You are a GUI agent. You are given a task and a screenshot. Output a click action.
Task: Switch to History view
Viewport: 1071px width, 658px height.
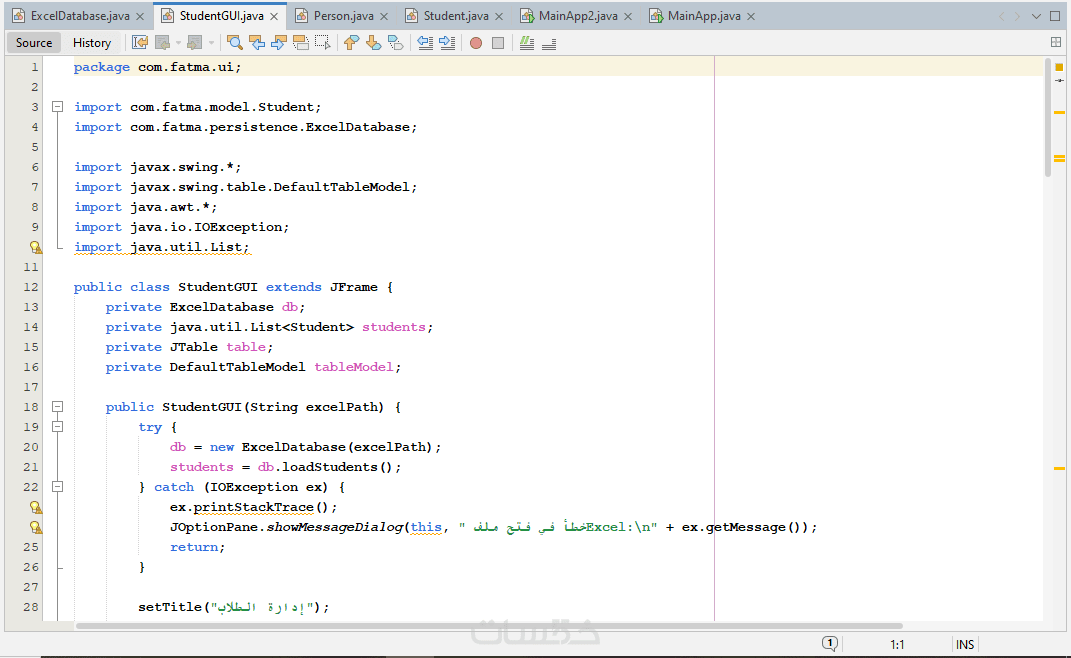pyautogui.click(x=92, y=43)
